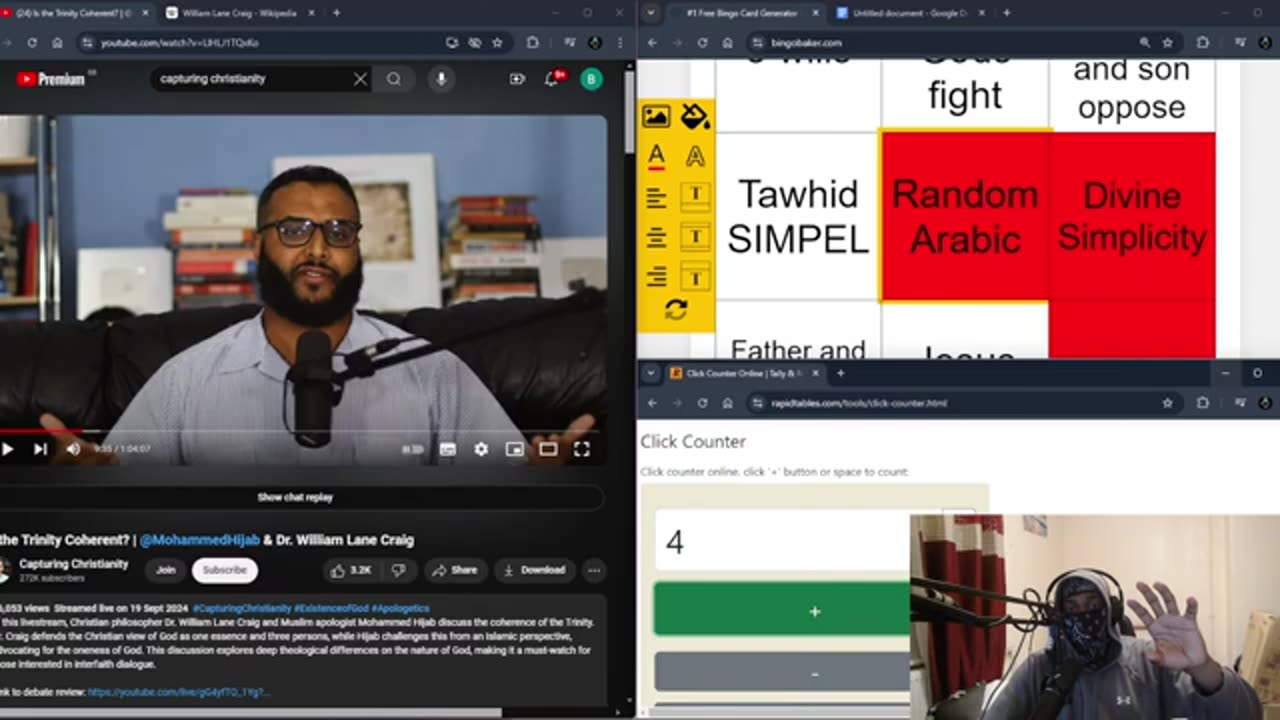This screenshot has height=720, width=1280.
Task: Open YouTube Create video menu
Action: click(x=517, y=79)
